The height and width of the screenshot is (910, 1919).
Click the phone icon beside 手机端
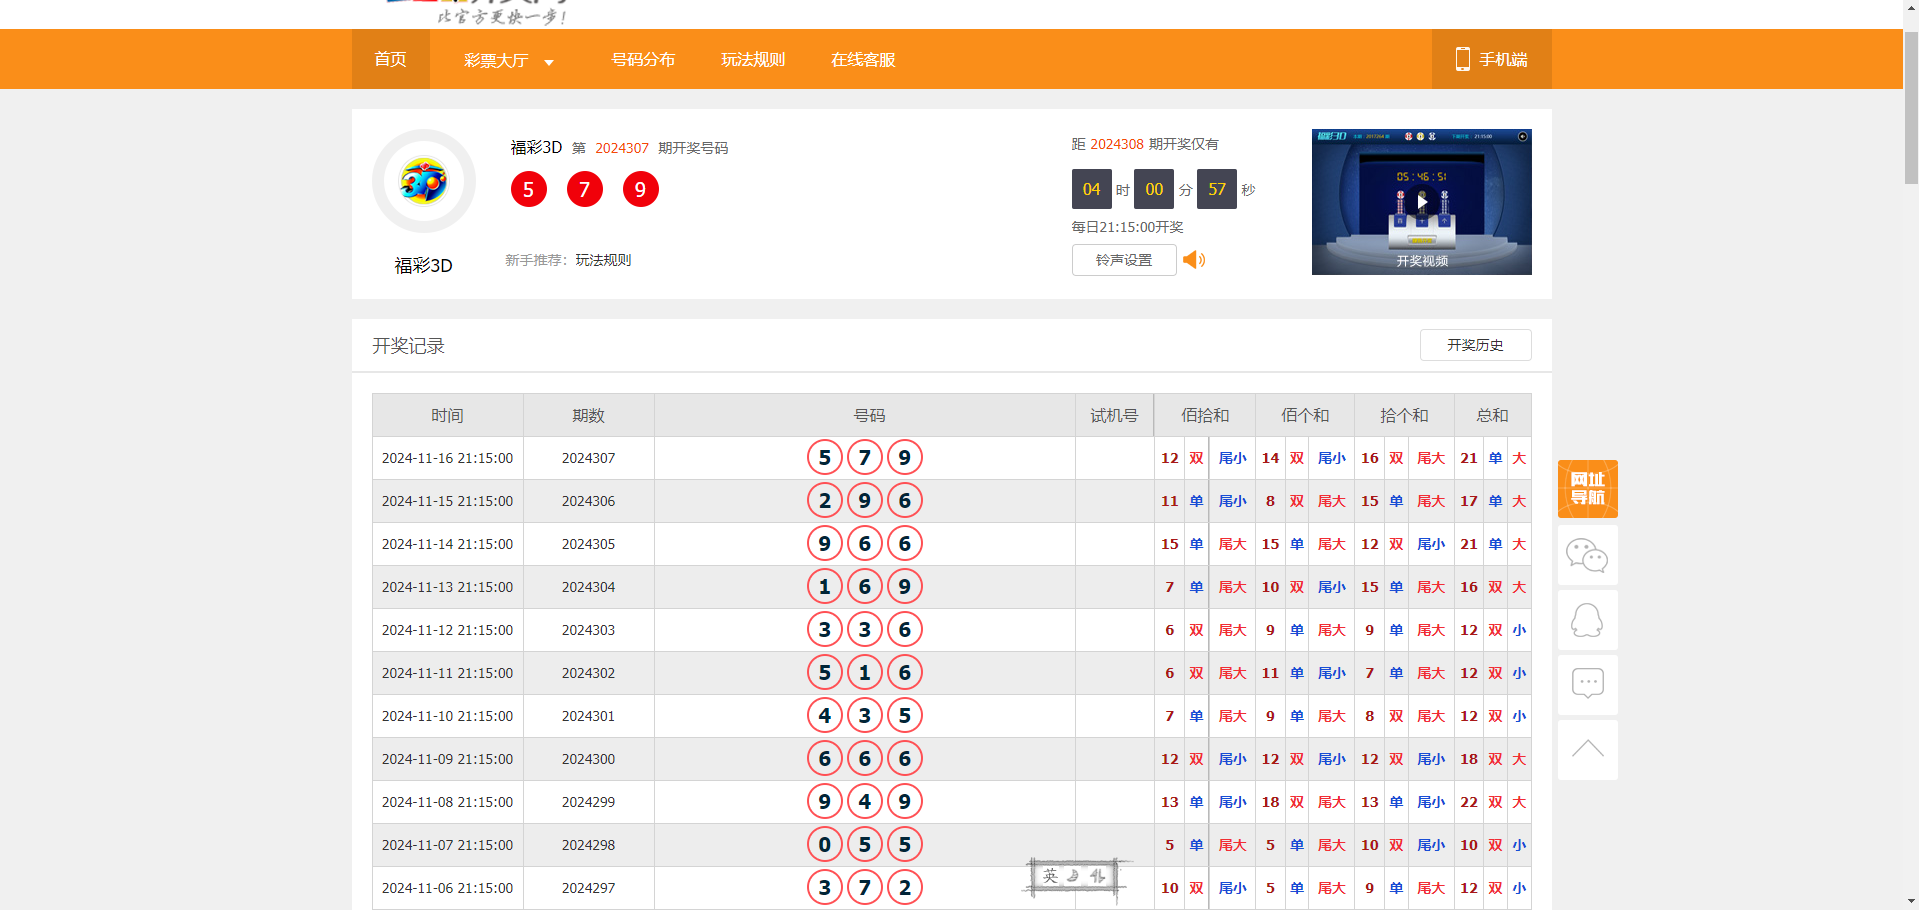pos(1462,59)
